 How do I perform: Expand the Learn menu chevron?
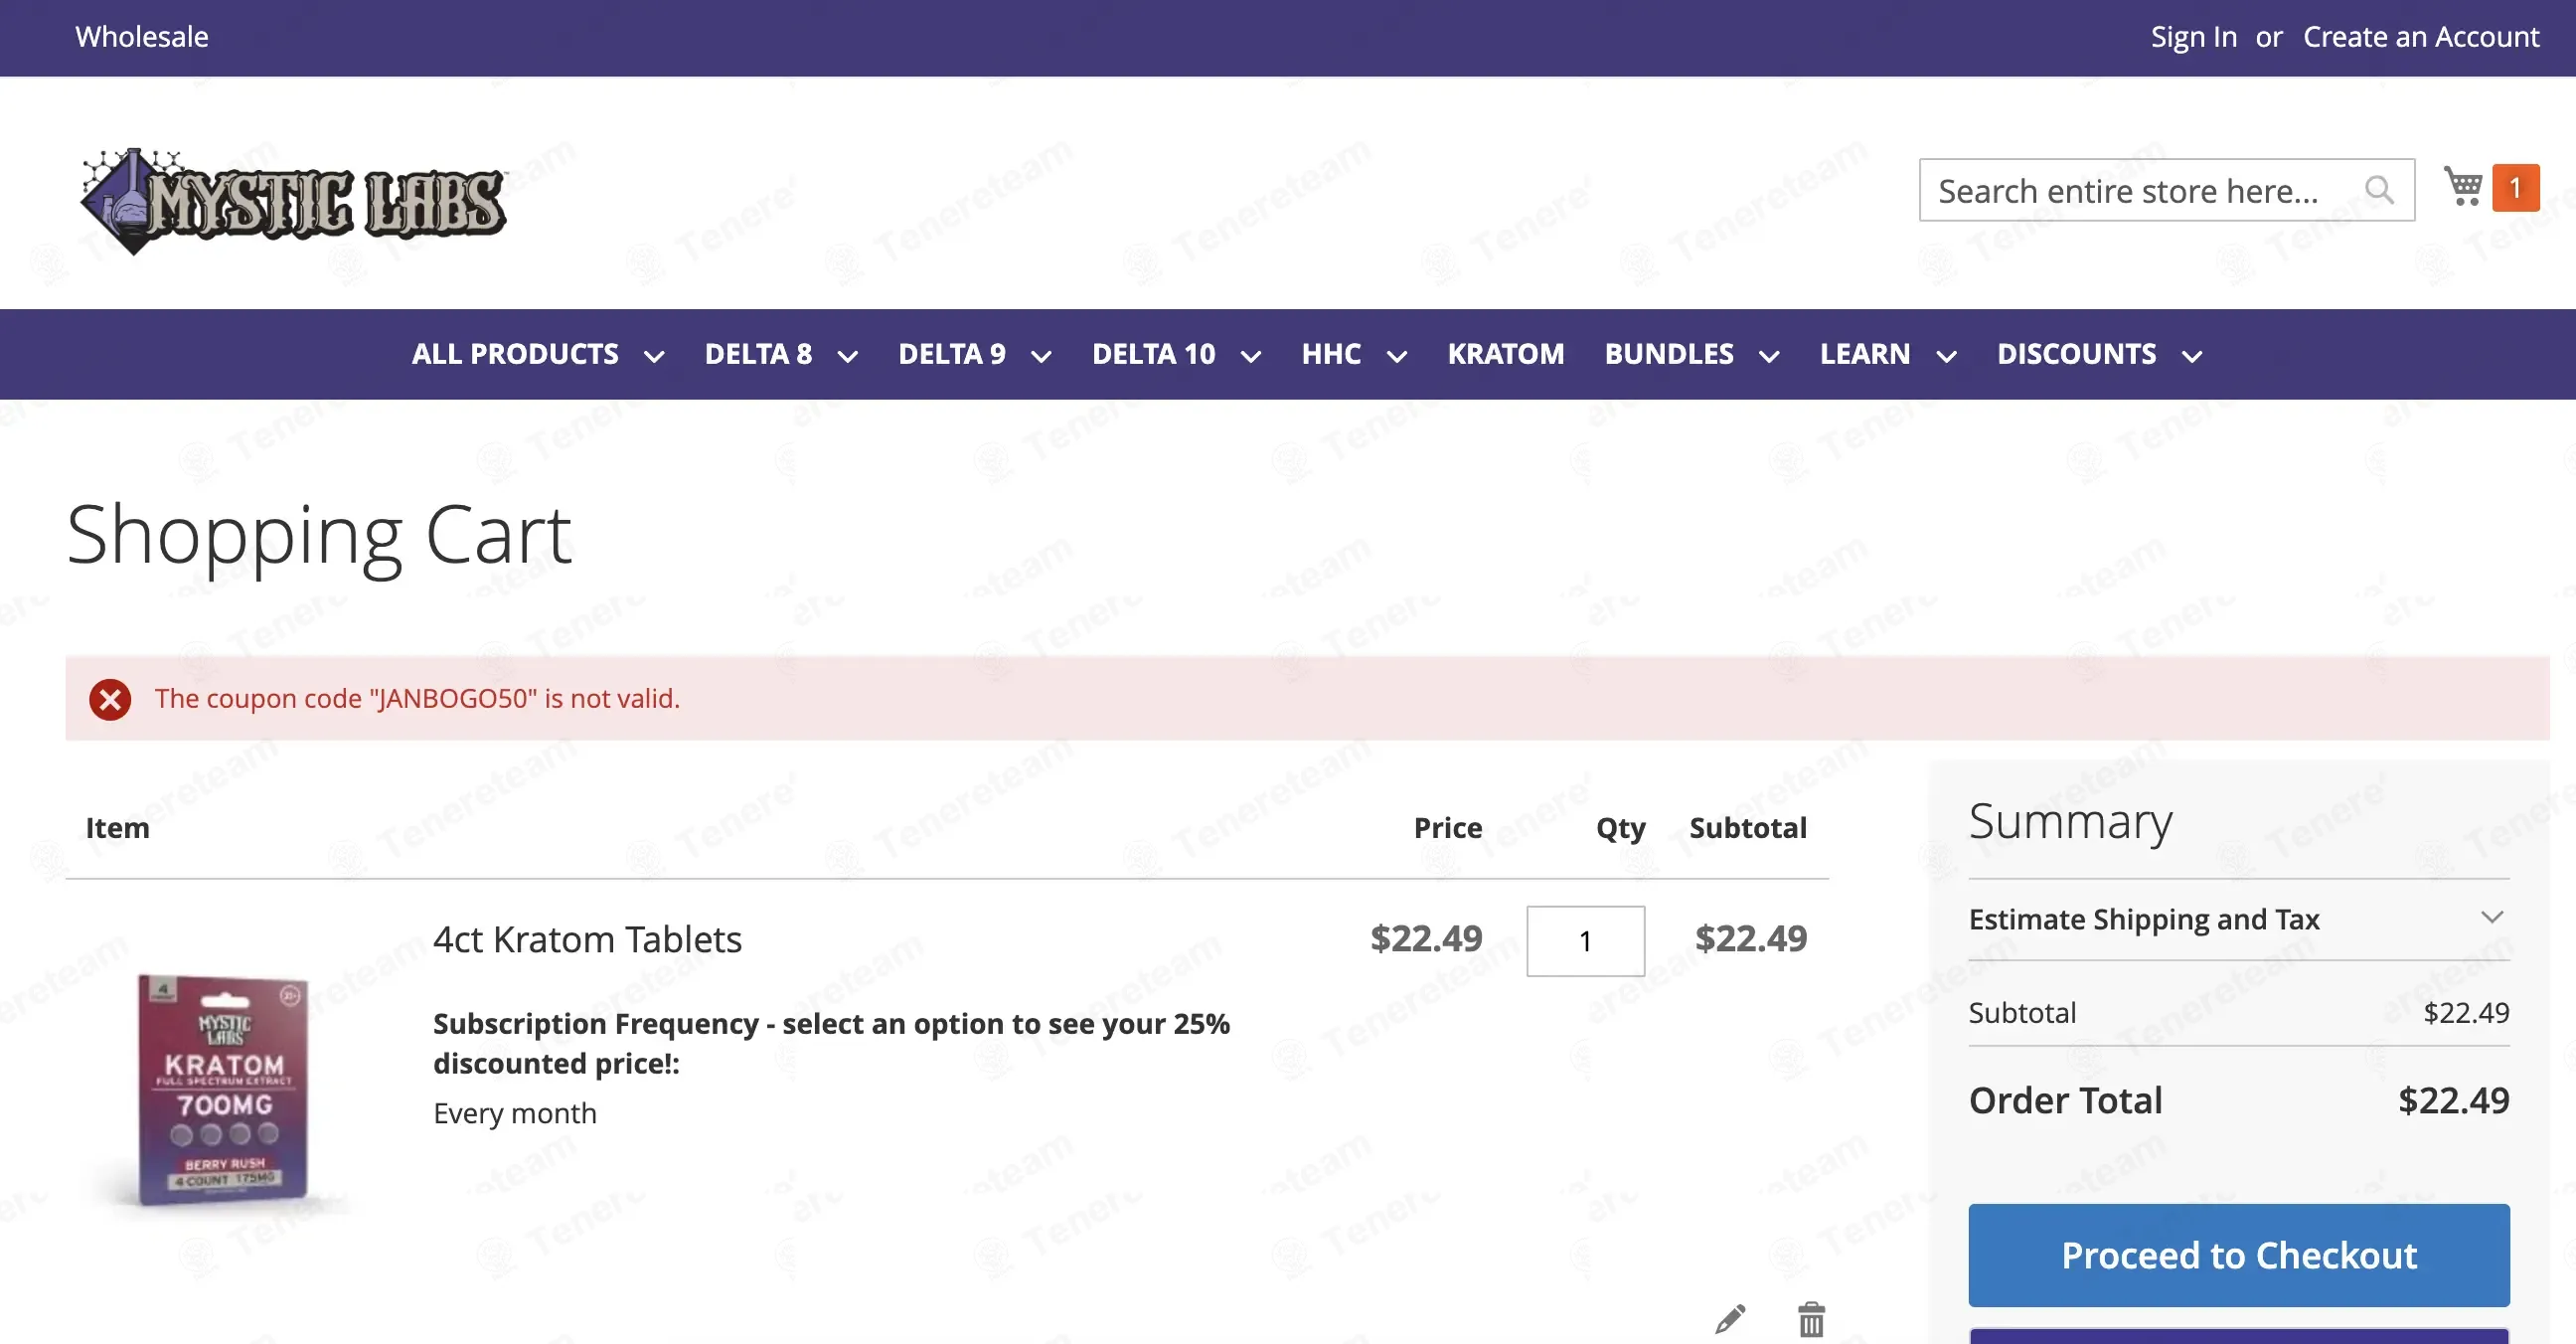(x=1946, y=356)
